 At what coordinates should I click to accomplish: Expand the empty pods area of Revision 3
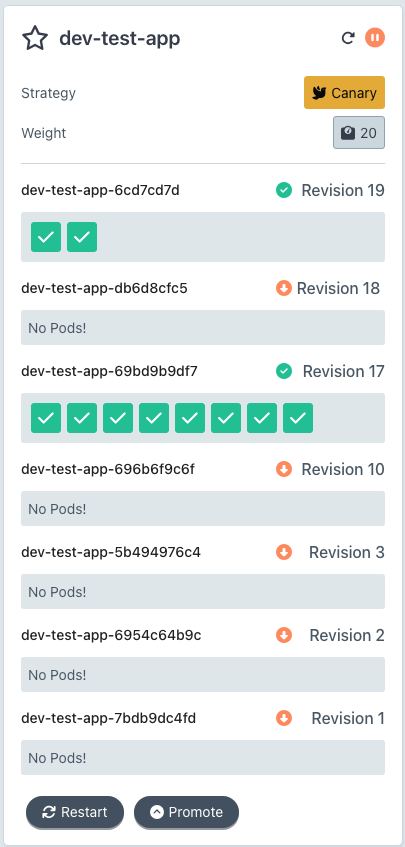(203, 591)
